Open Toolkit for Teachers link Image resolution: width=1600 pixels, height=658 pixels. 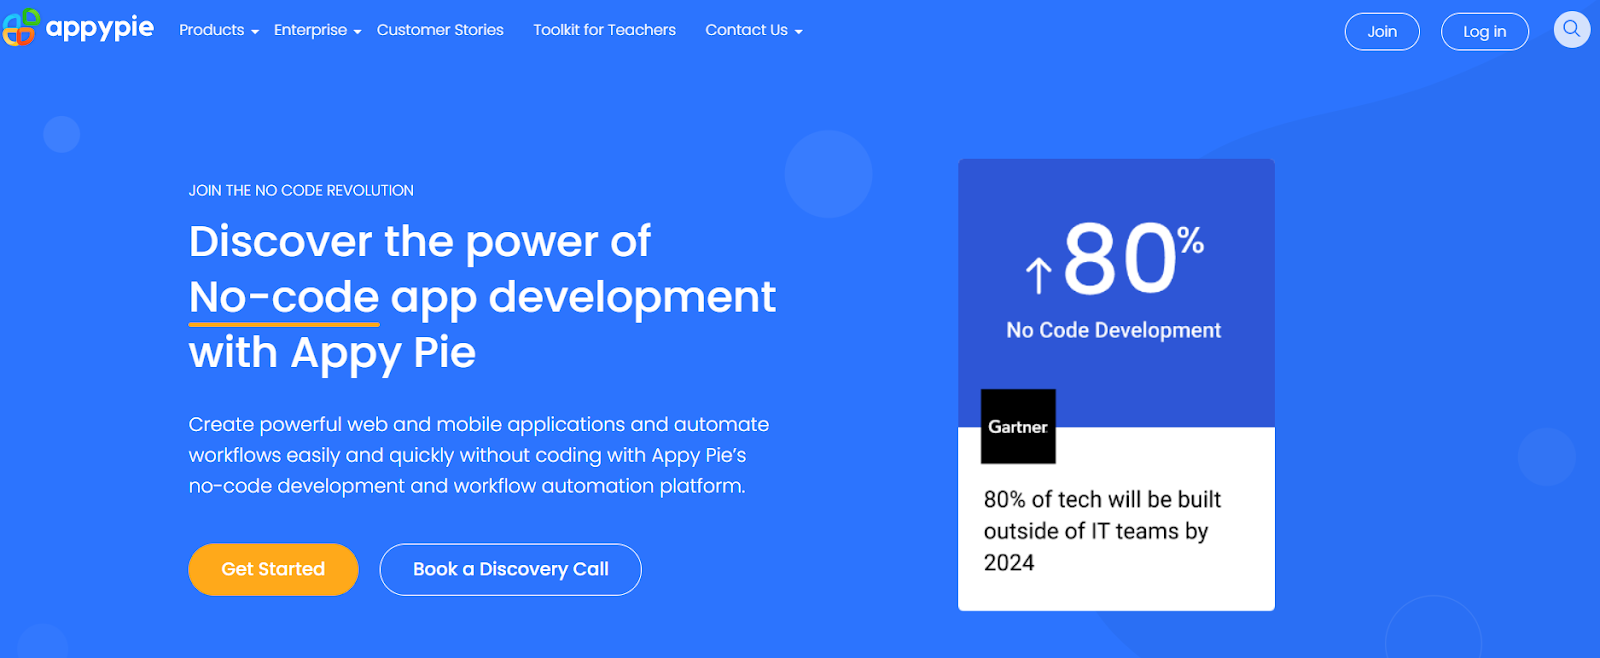(x=604, y=30)
